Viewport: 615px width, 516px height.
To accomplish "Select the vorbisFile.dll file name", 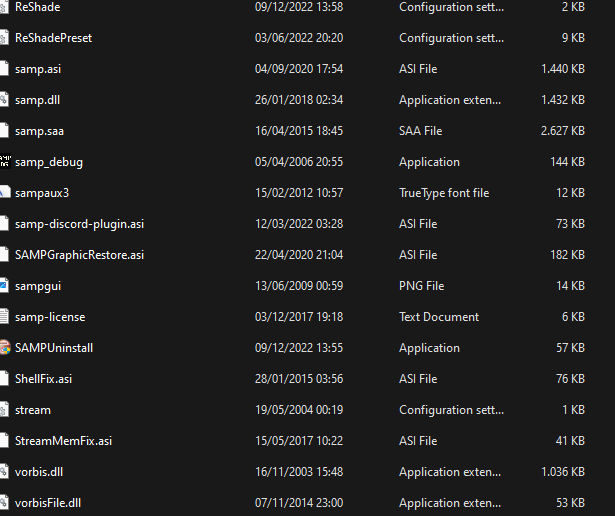I will click(48, 503).
